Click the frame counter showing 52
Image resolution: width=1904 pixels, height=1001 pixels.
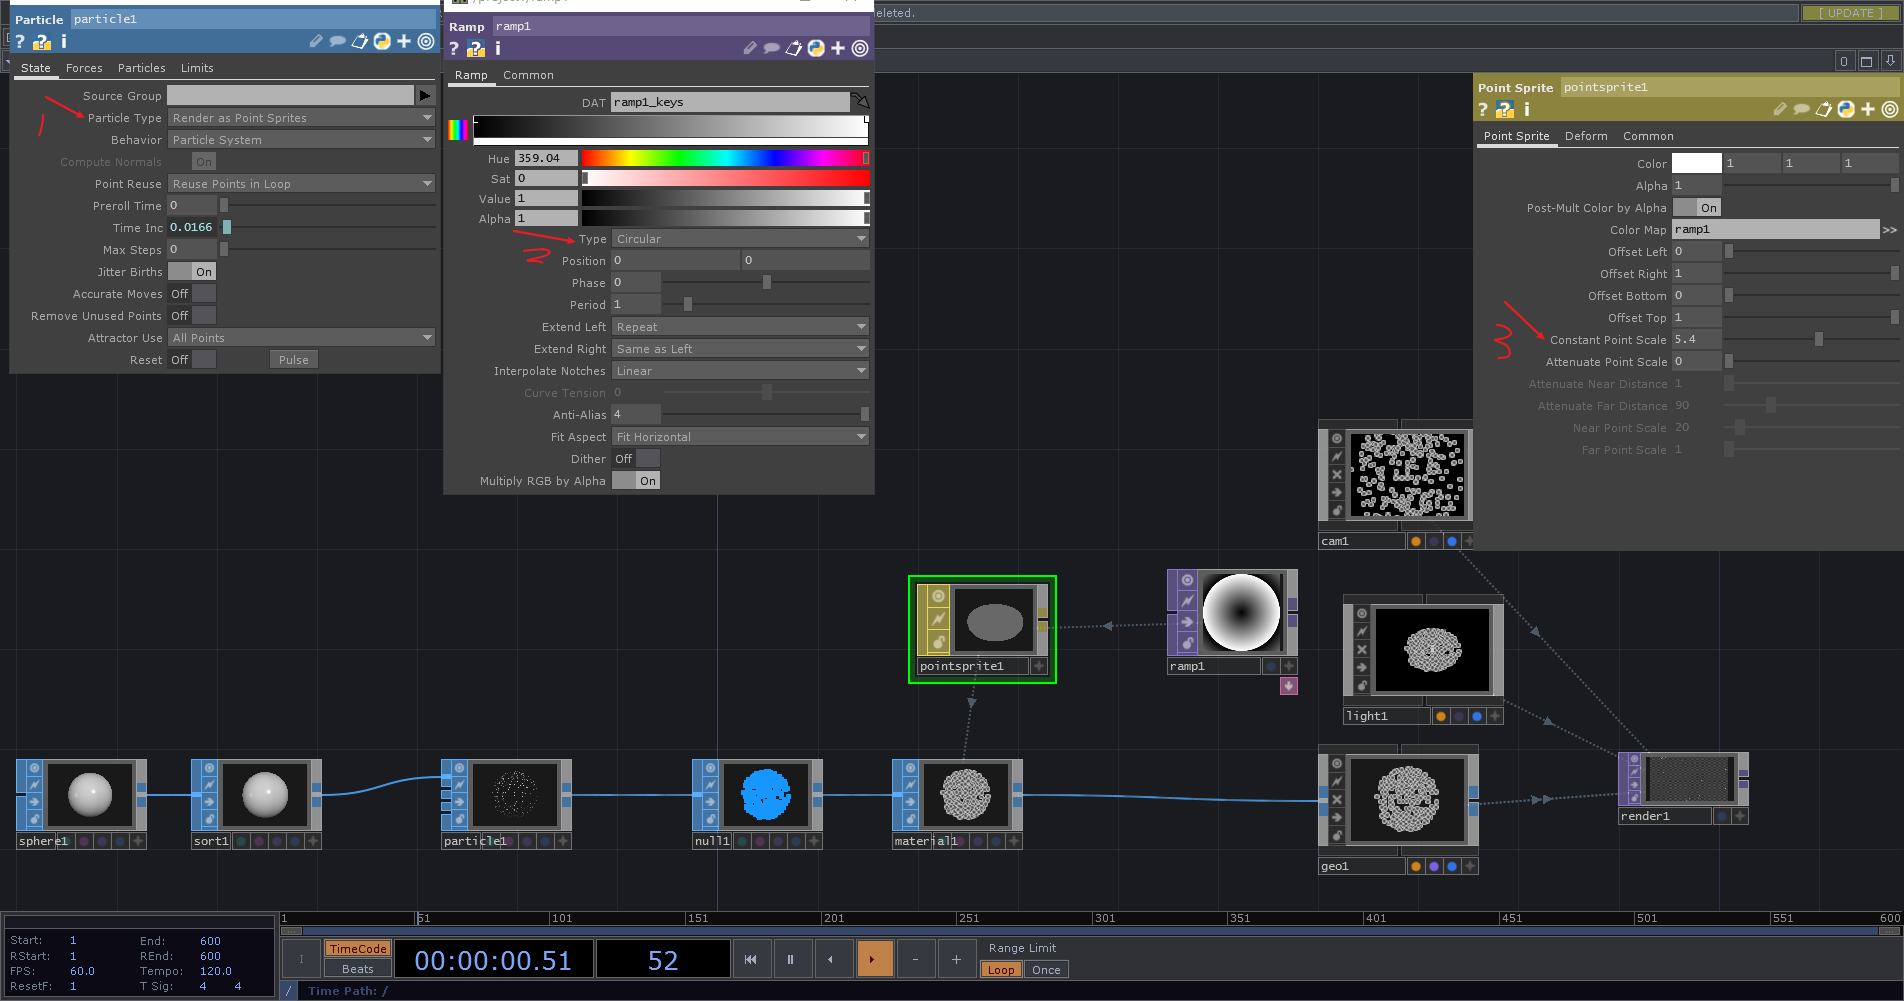pos(662,959)
